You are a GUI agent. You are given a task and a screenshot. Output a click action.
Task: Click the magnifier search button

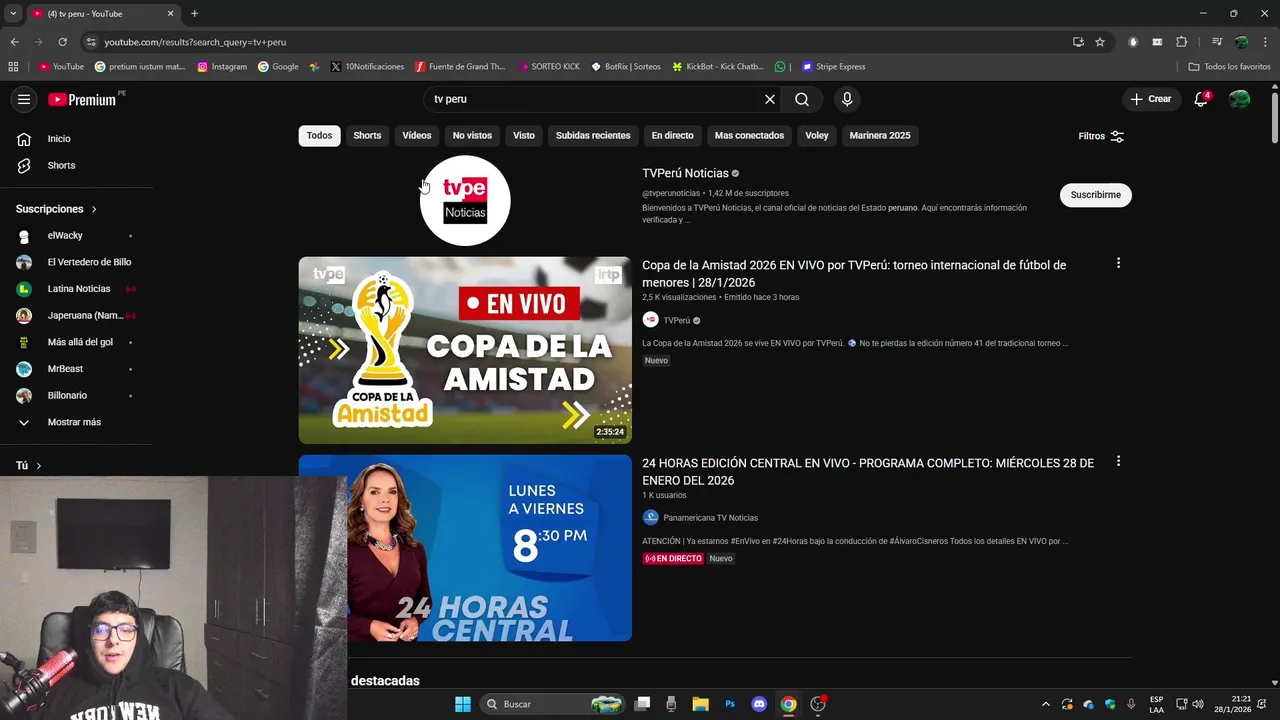pyautogui.click(x=802, y=99)
